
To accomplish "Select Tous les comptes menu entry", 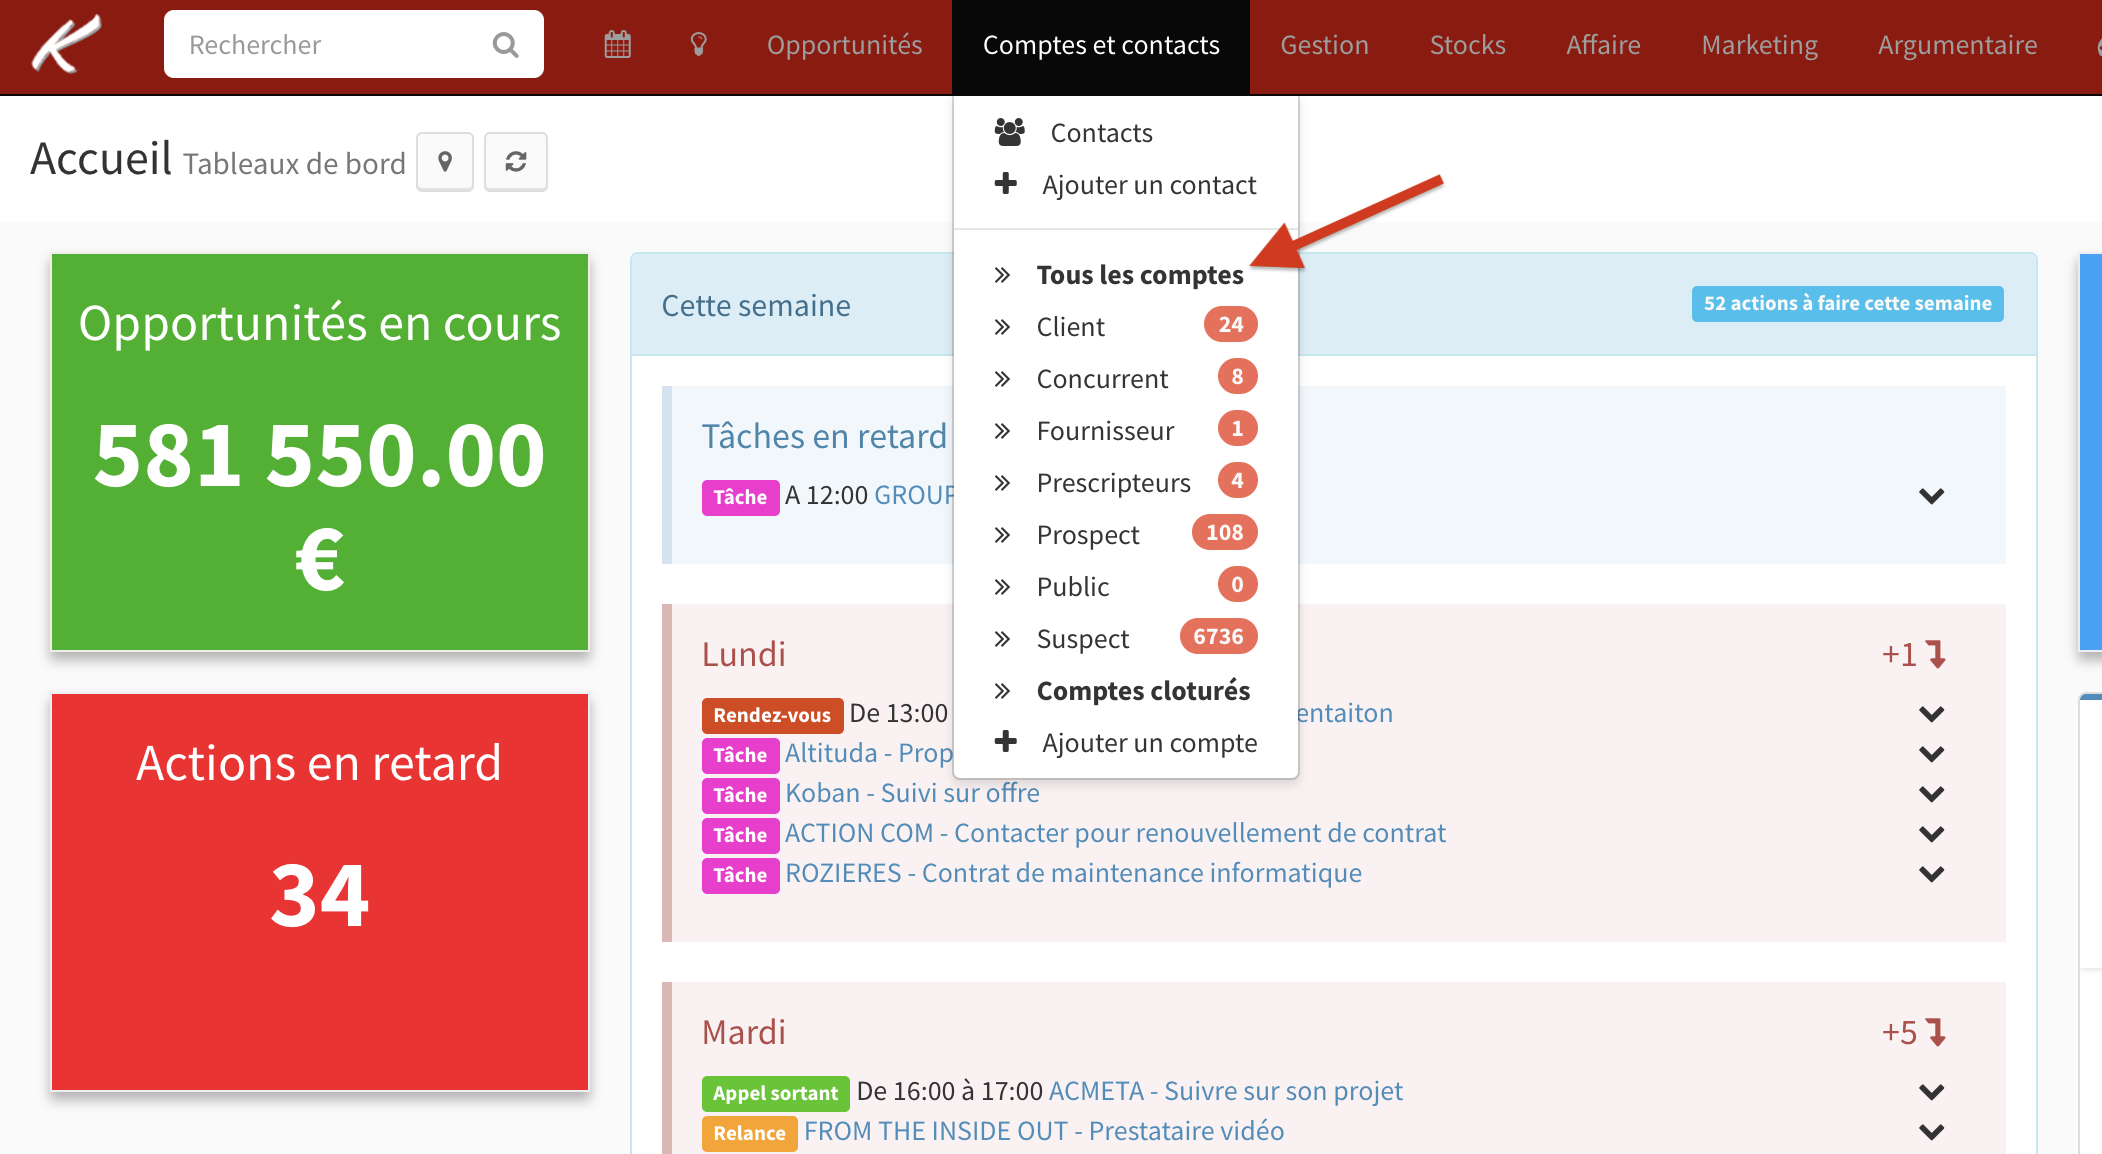I will click(1139, 275).
